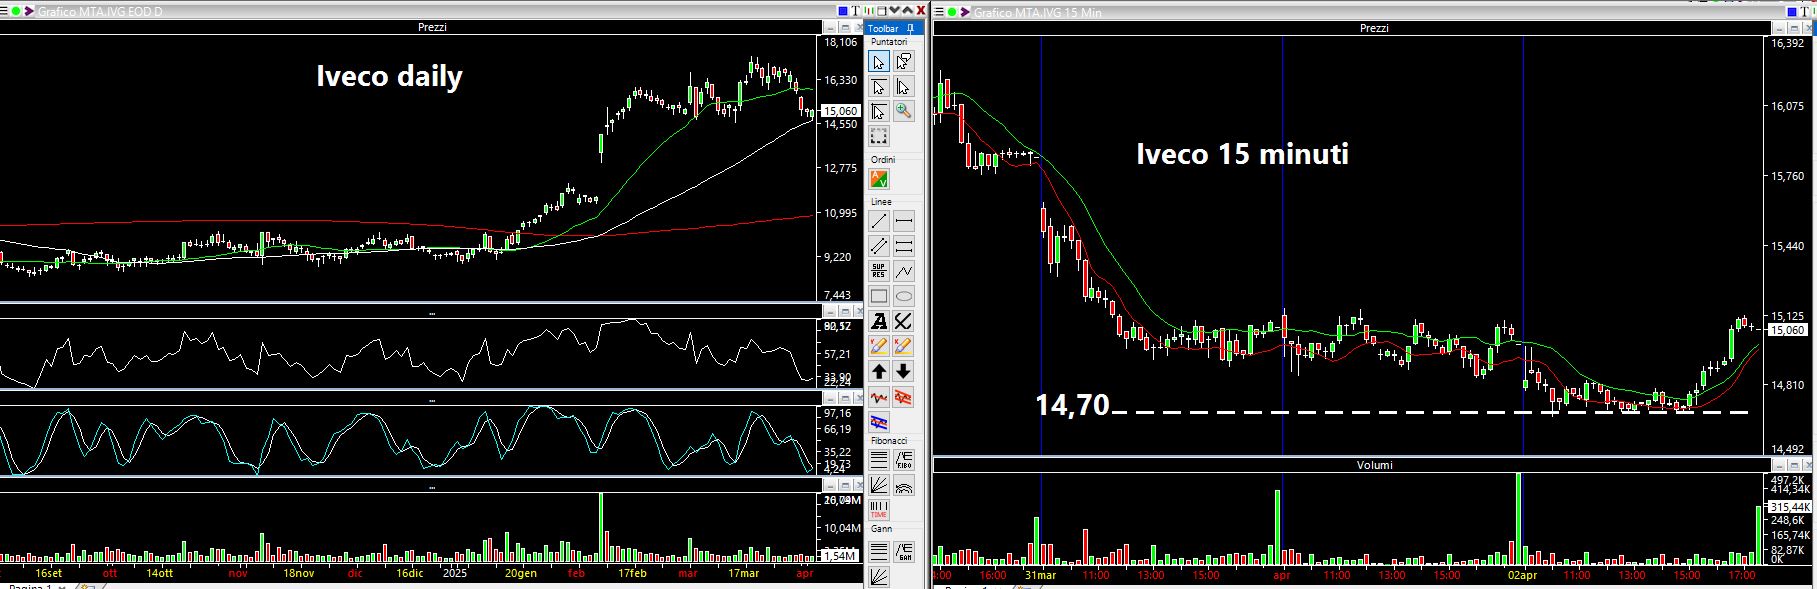The image size is (1817, 589).
Task: Select the red regression channel tool
Action: pos(903,396)
